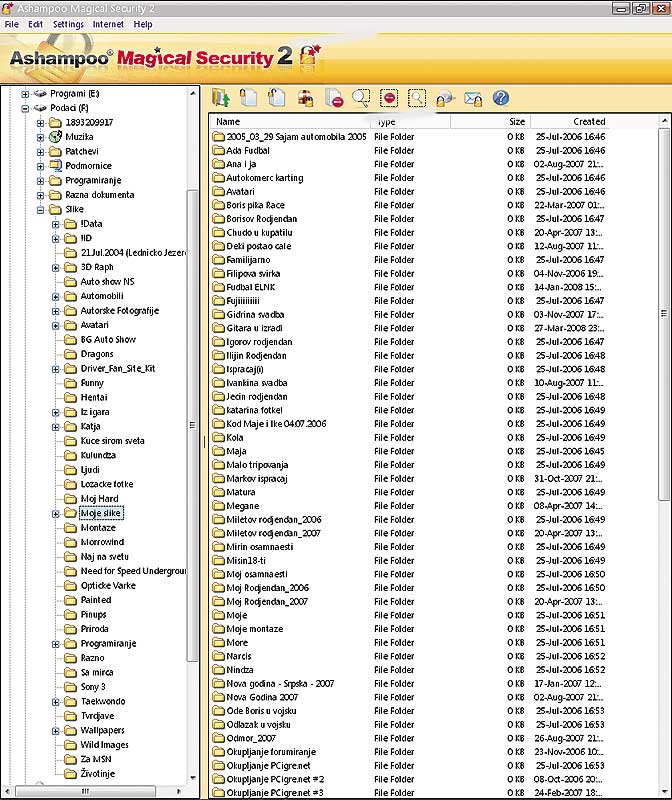Screen dimensions: 672x800
Task: Click the wipe file icon with red minus
Action: [x=334, y=97]
